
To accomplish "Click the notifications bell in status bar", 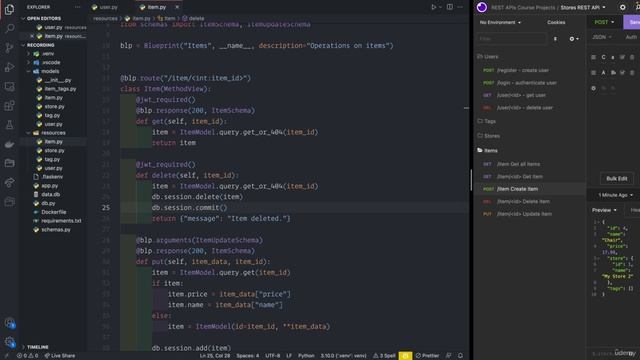I will (460, 356).
